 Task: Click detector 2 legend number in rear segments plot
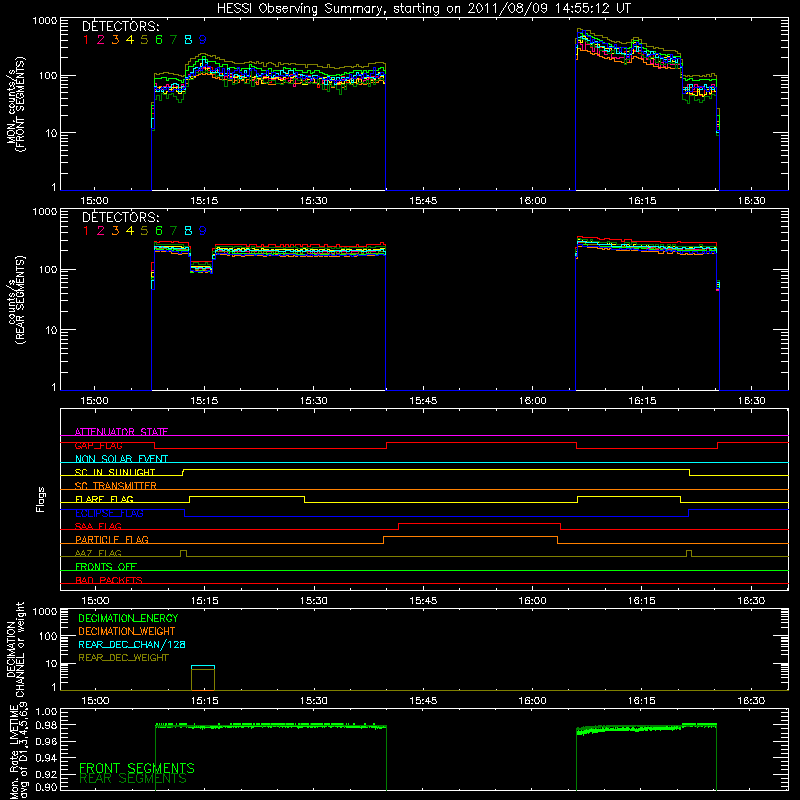pyautogui.click(x=101, y=231)
